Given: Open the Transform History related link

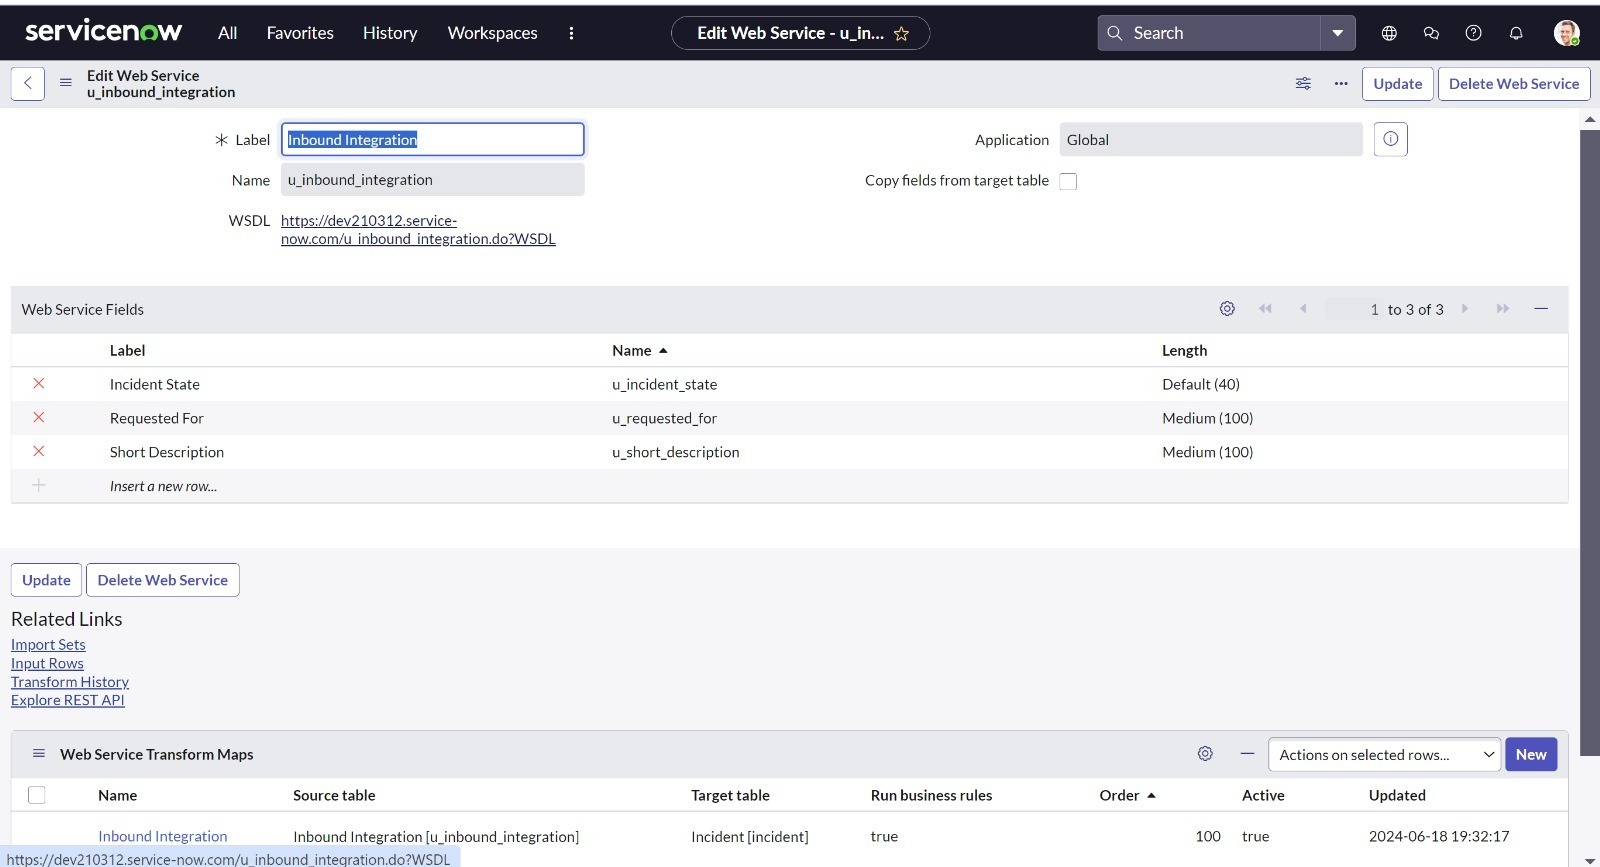Looking at the screenshot, I should (70, 682).
